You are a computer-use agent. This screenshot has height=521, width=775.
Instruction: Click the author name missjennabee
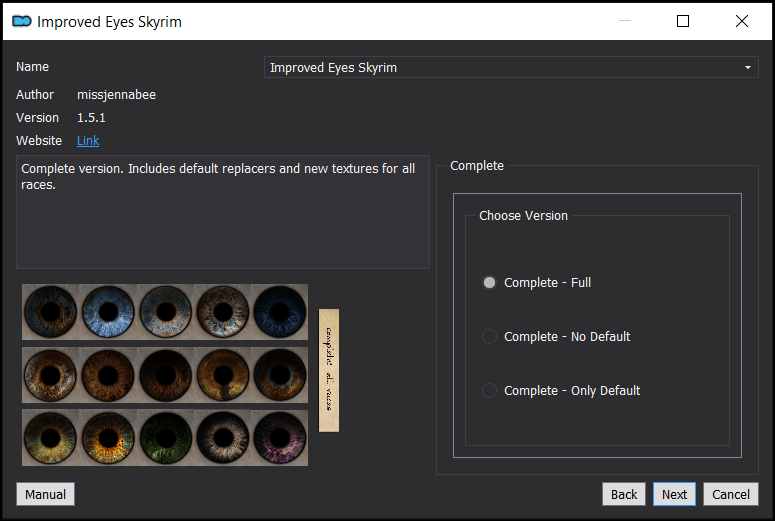(x=117, y=95)
